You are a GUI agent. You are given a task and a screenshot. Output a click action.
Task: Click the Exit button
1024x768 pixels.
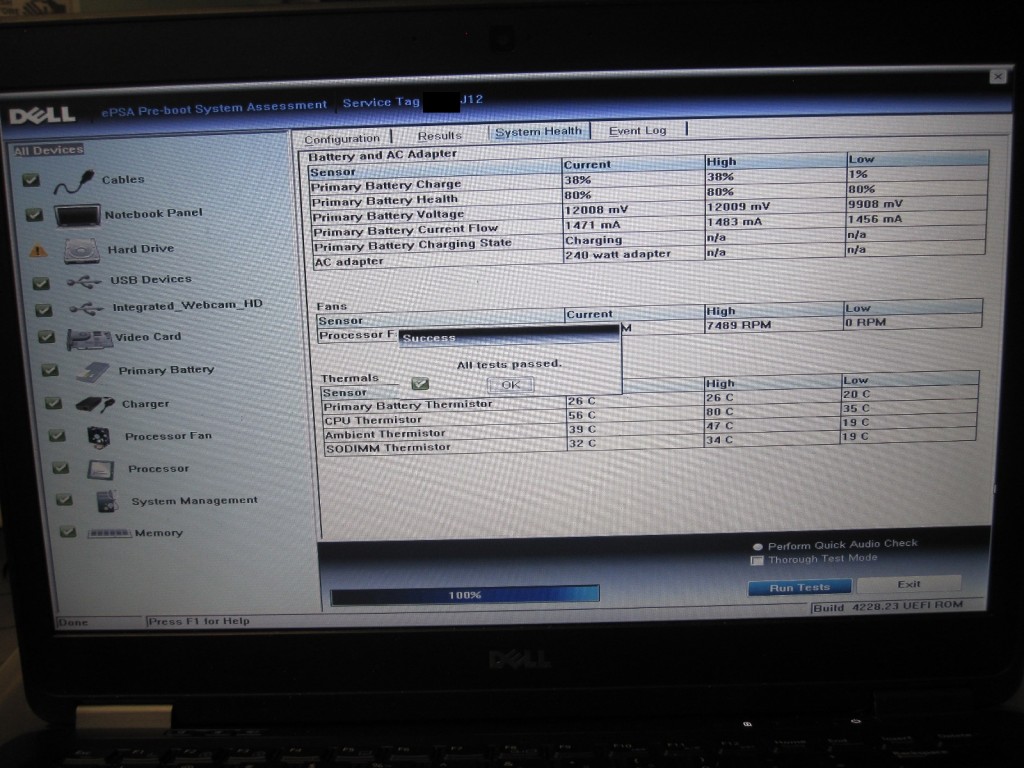tap(908, 584)
